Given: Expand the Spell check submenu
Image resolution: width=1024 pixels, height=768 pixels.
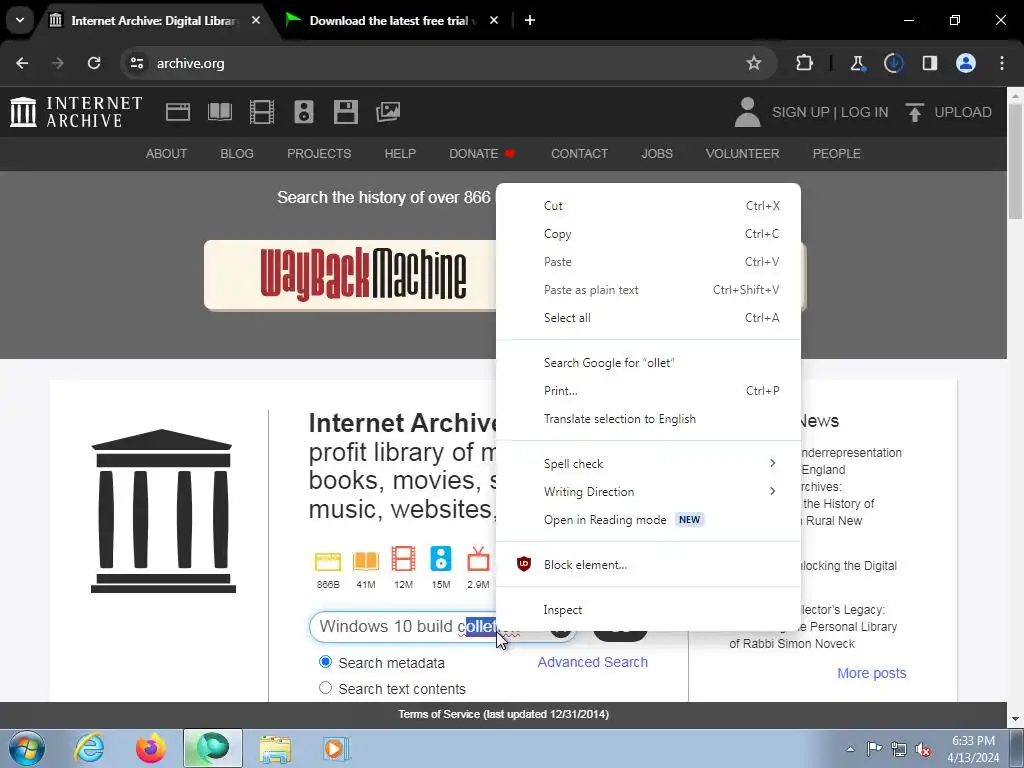Looking at the screenshot, I should click(648, 464).
